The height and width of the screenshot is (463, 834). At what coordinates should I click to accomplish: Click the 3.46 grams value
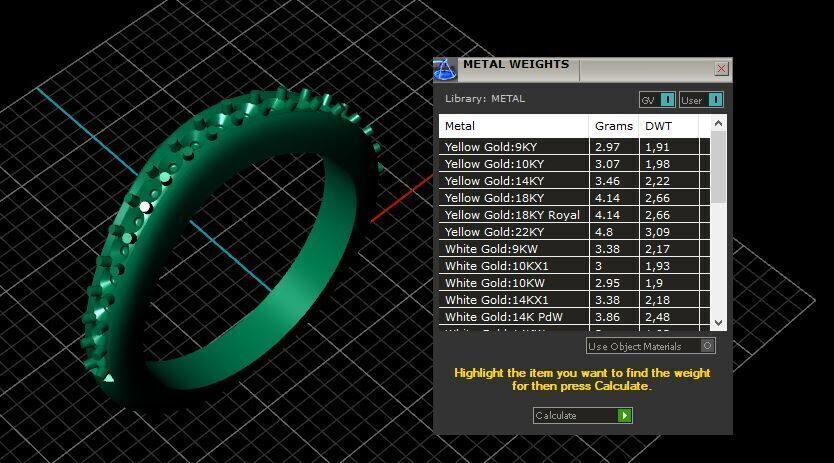607,181
